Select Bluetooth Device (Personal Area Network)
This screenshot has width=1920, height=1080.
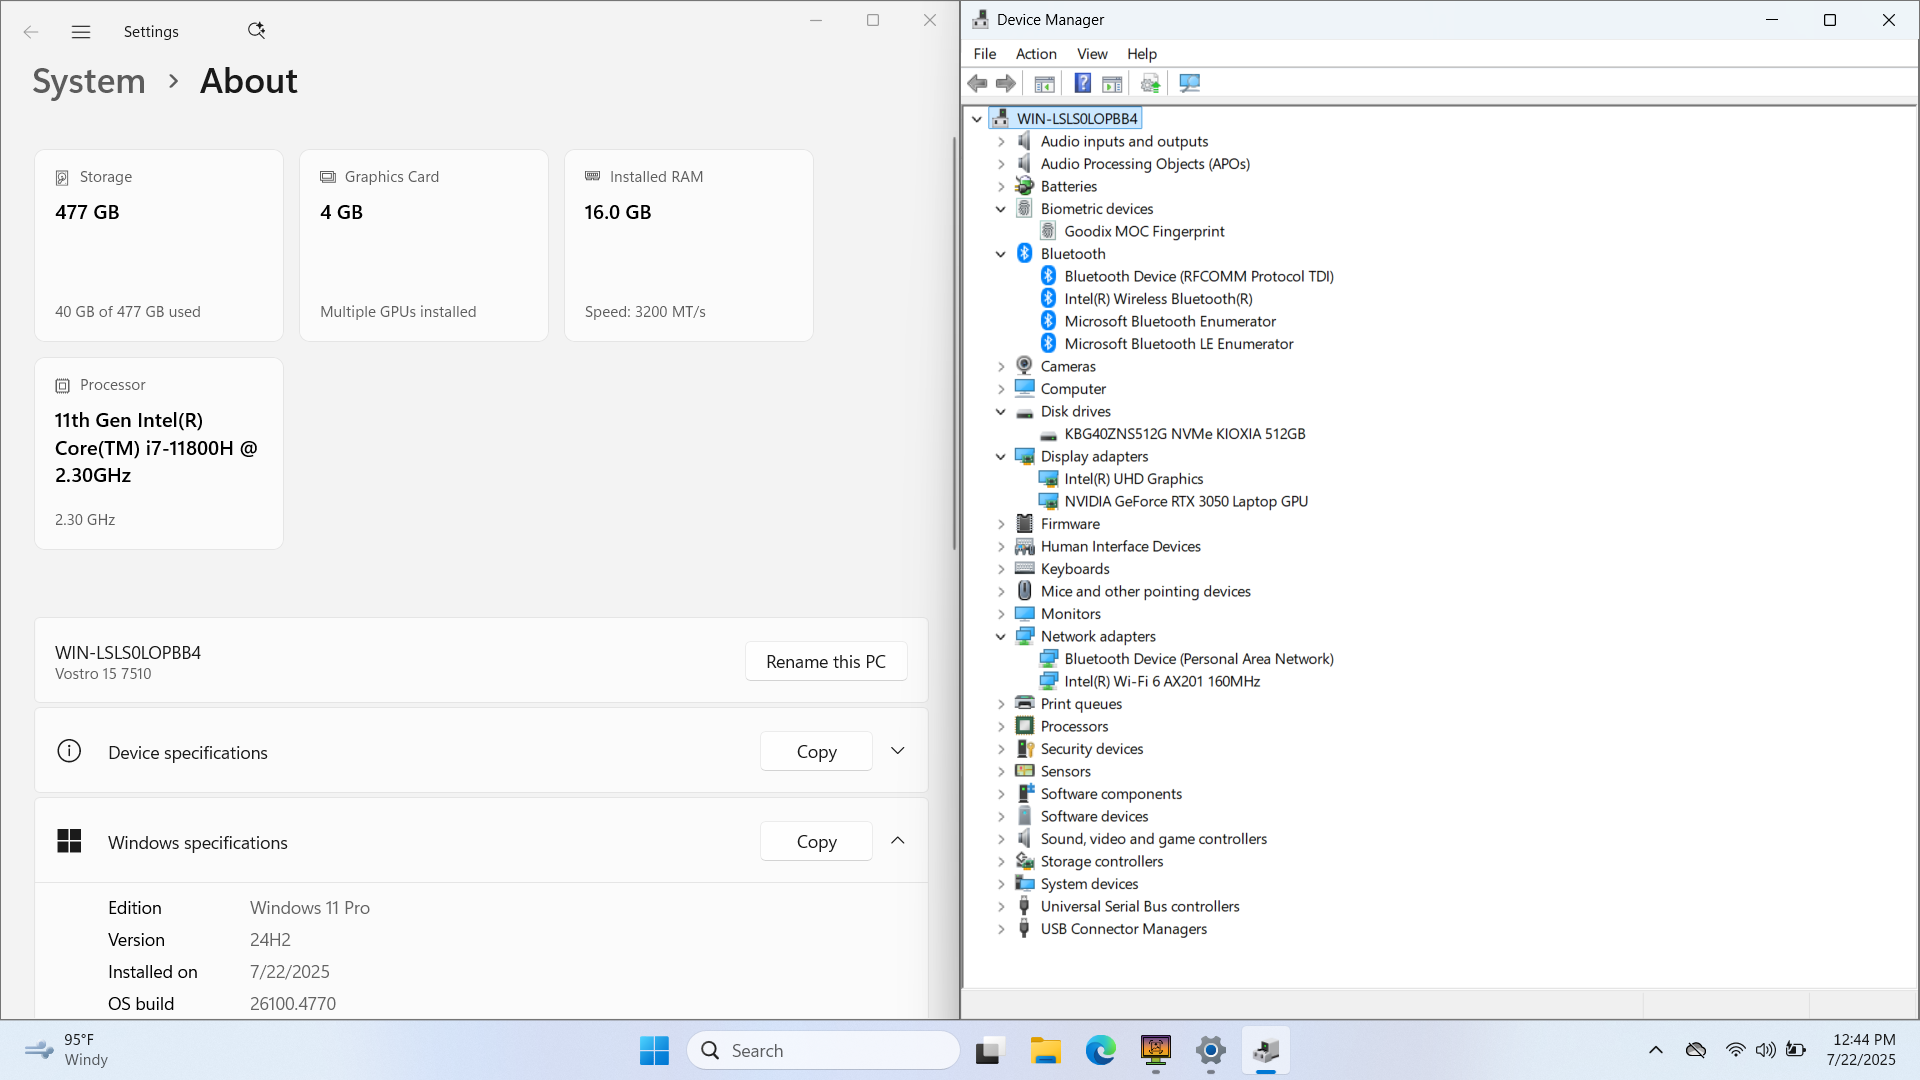[1198, 659]
